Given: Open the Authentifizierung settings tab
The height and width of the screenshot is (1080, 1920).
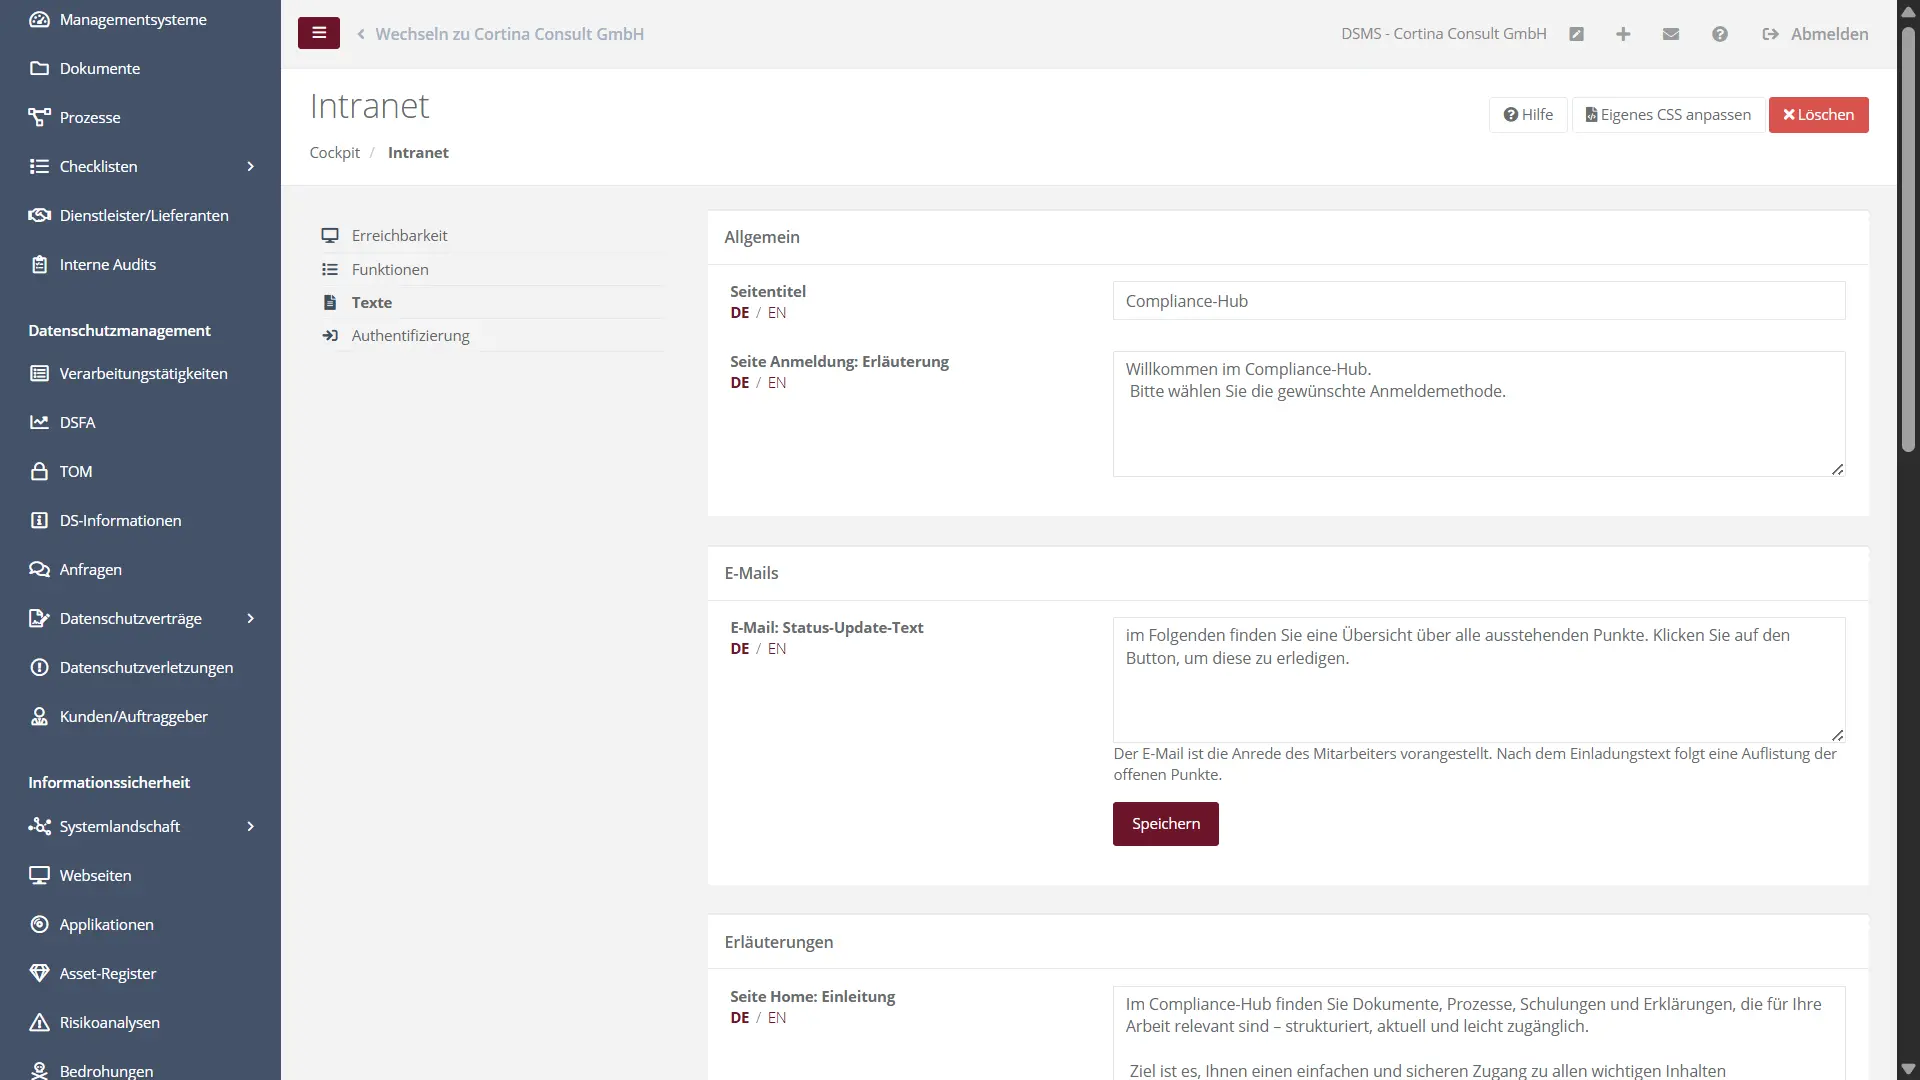Looking at the screenshot, I should pos(410,335).
